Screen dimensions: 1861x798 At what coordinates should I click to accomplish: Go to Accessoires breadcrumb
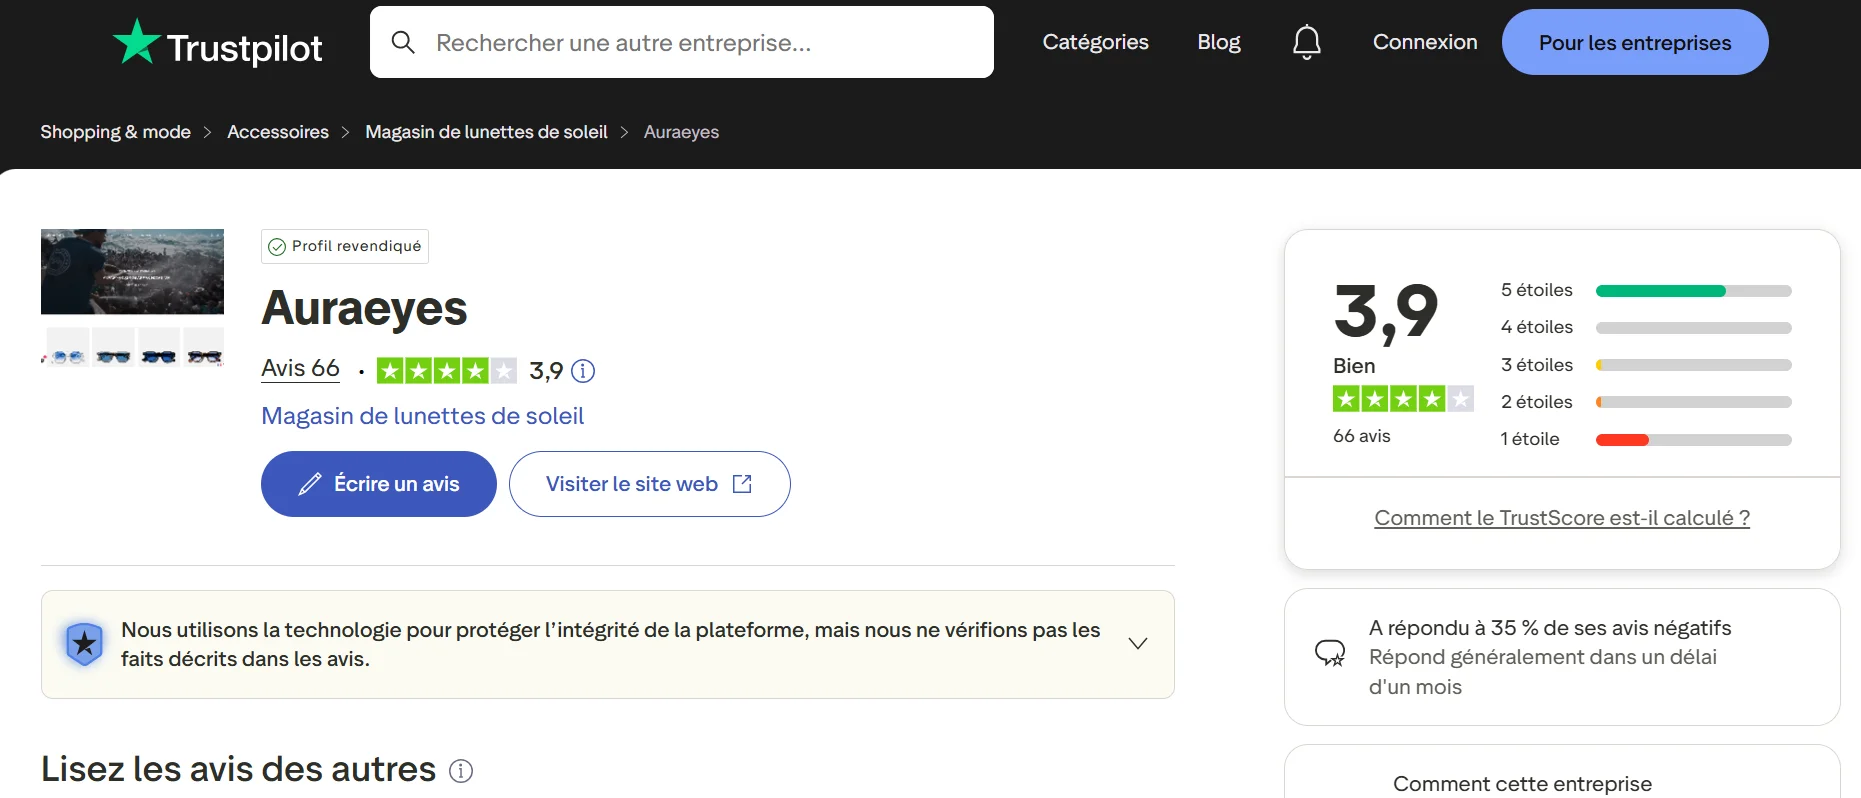[x=278, y=132]
